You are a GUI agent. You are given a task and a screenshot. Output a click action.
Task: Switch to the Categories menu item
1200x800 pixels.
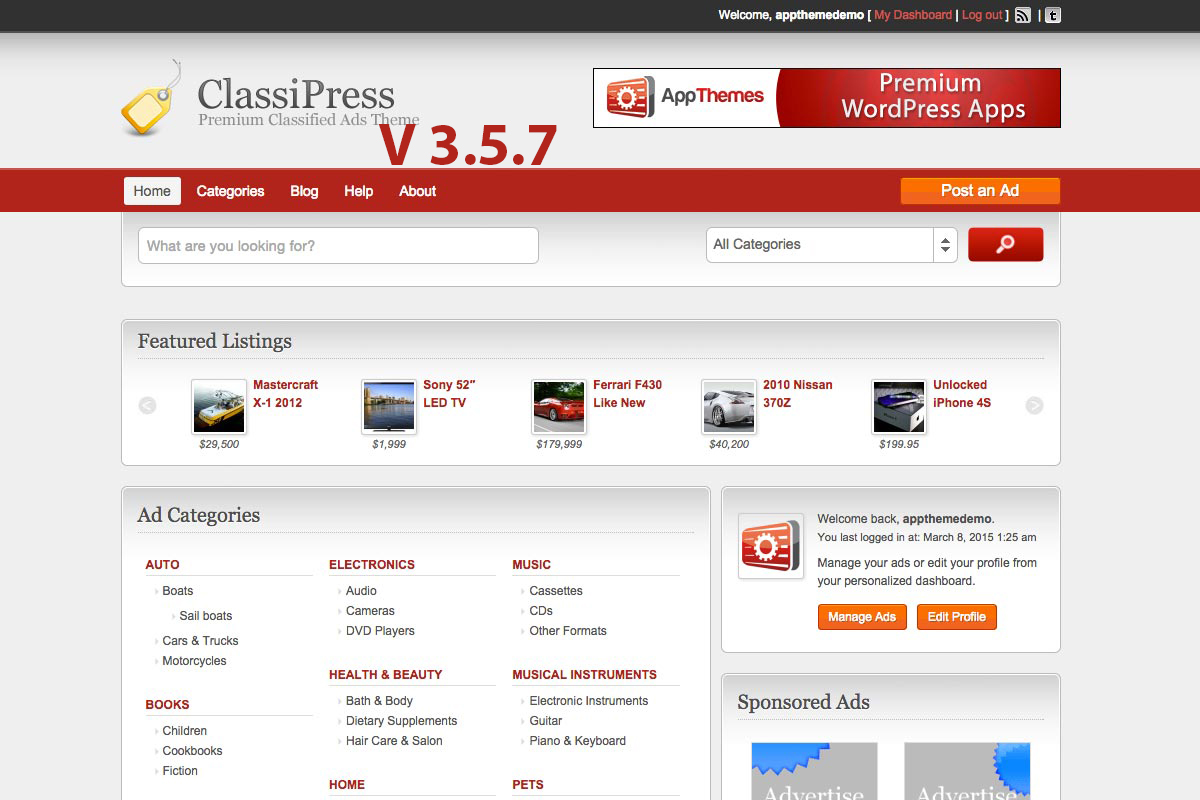230,191
